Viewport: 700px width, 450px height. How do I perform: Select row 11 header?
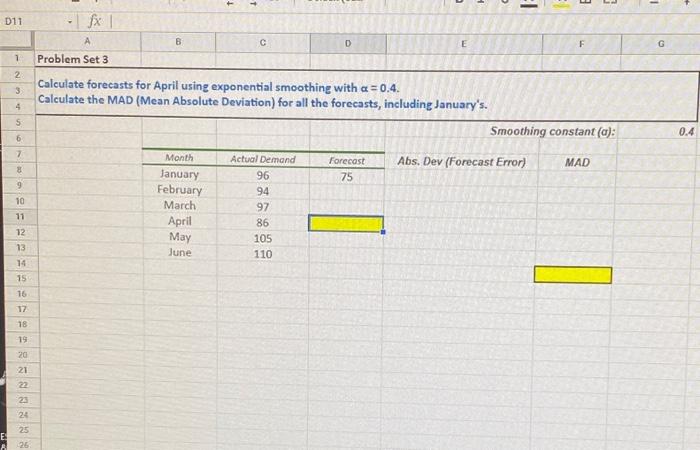coord(20,216)
